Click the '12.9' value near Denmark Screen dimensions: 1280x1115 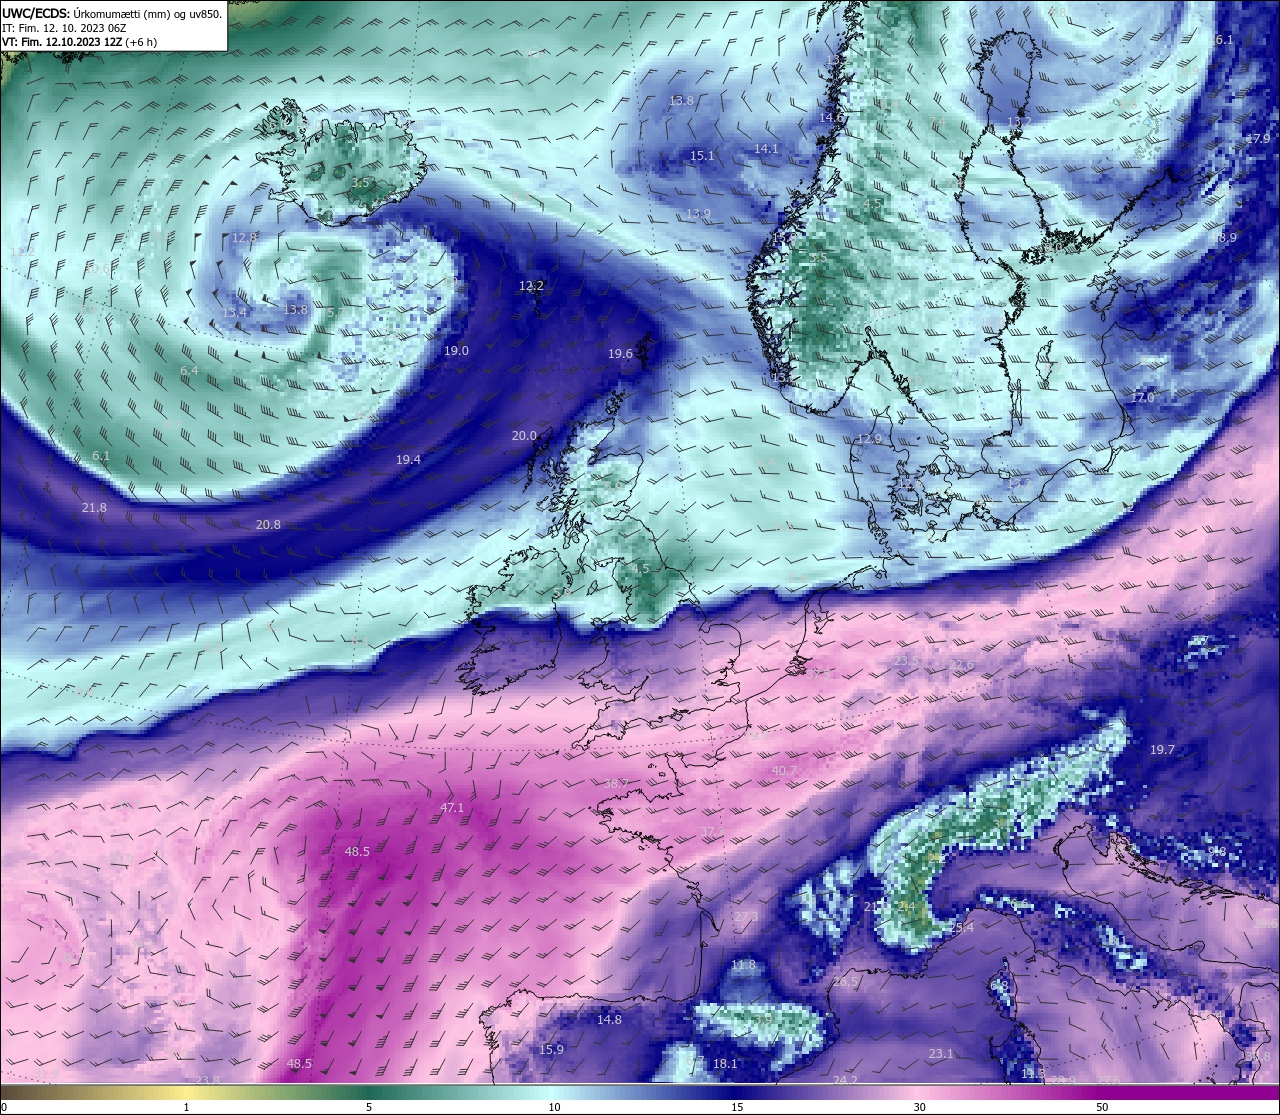pyautogui.click(x=870, y=440)
